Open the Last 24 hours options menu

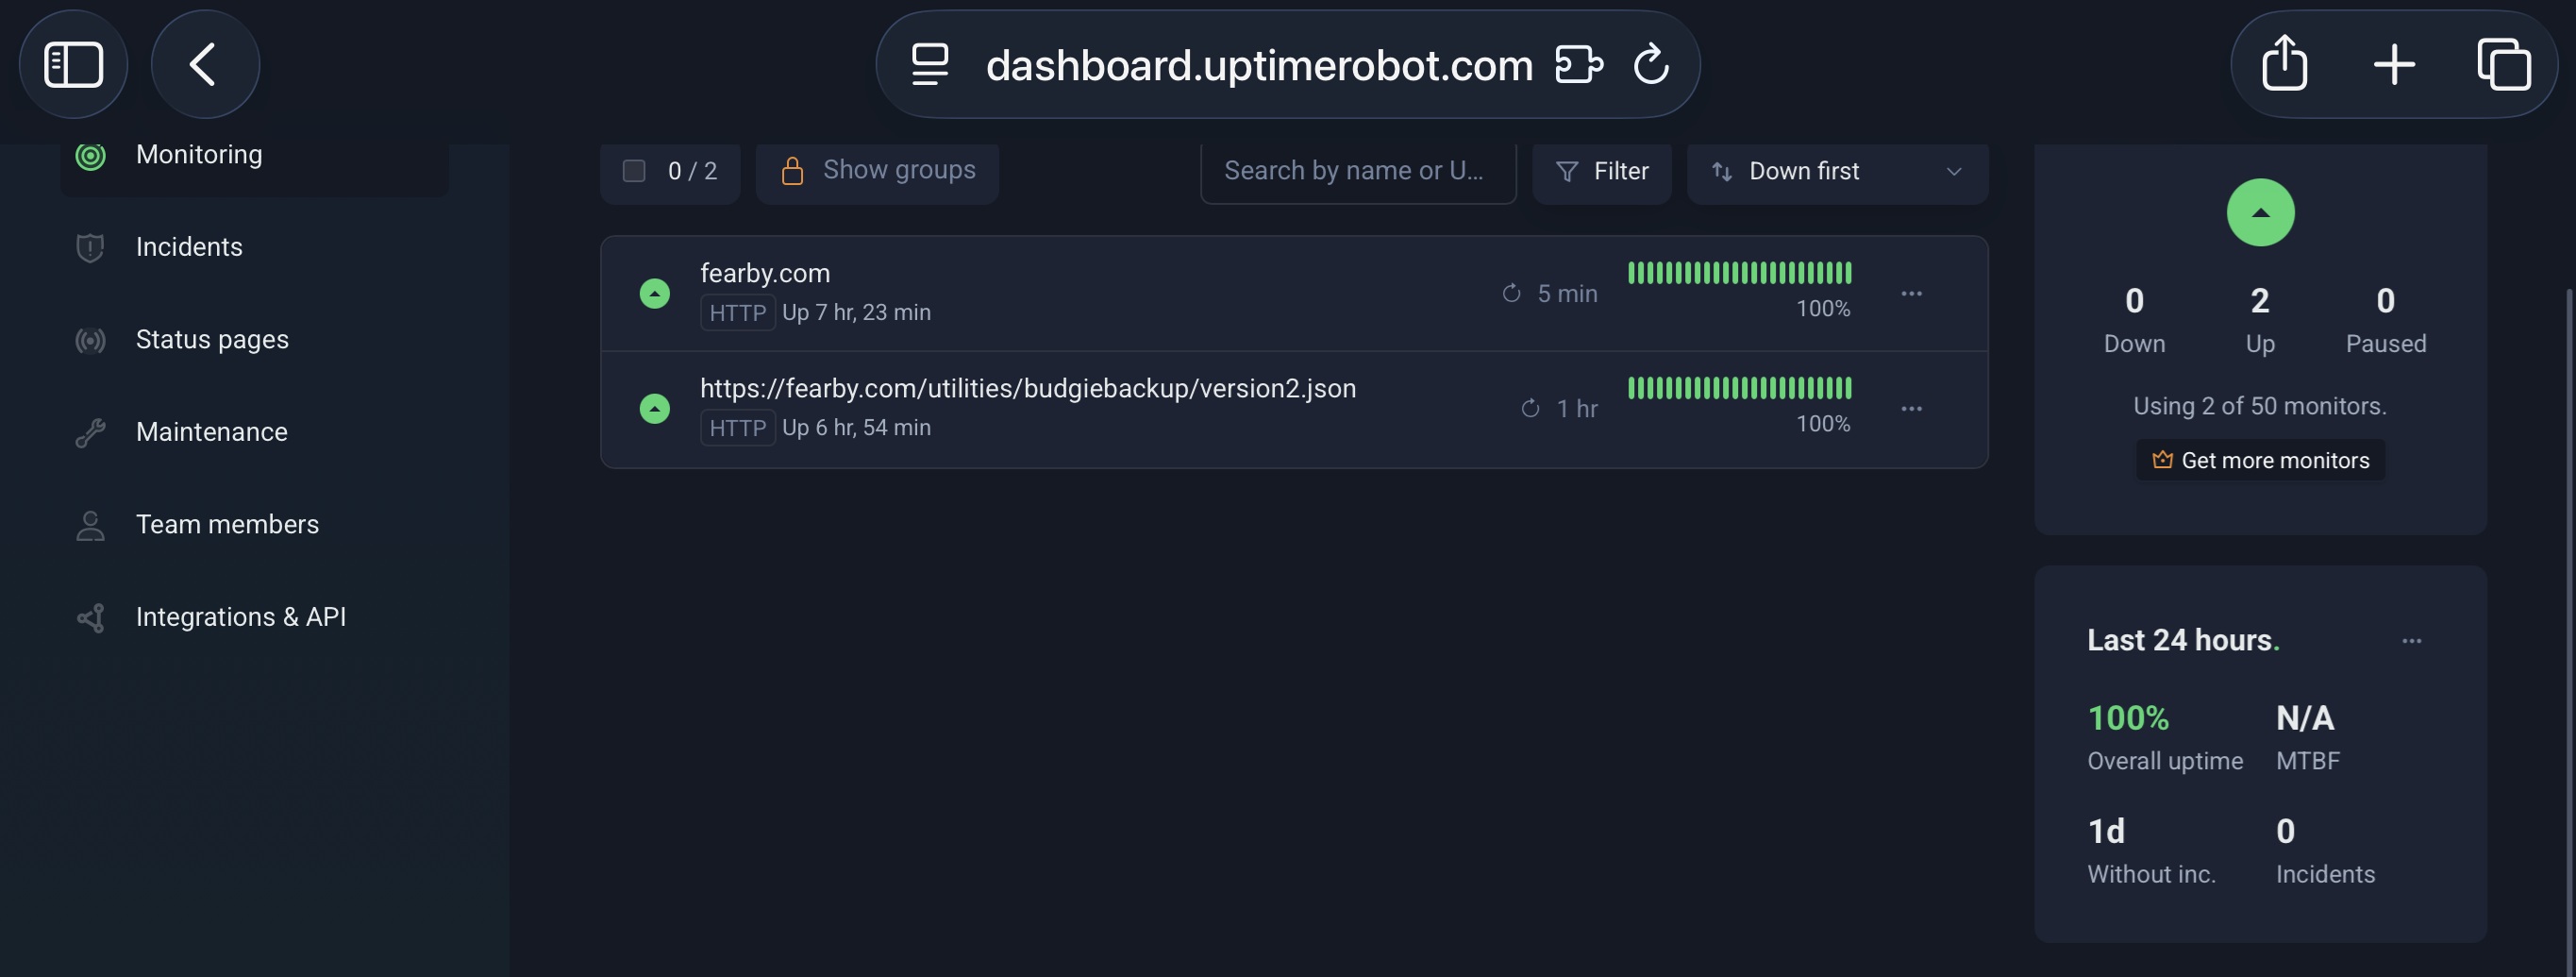coord(2411,641)
